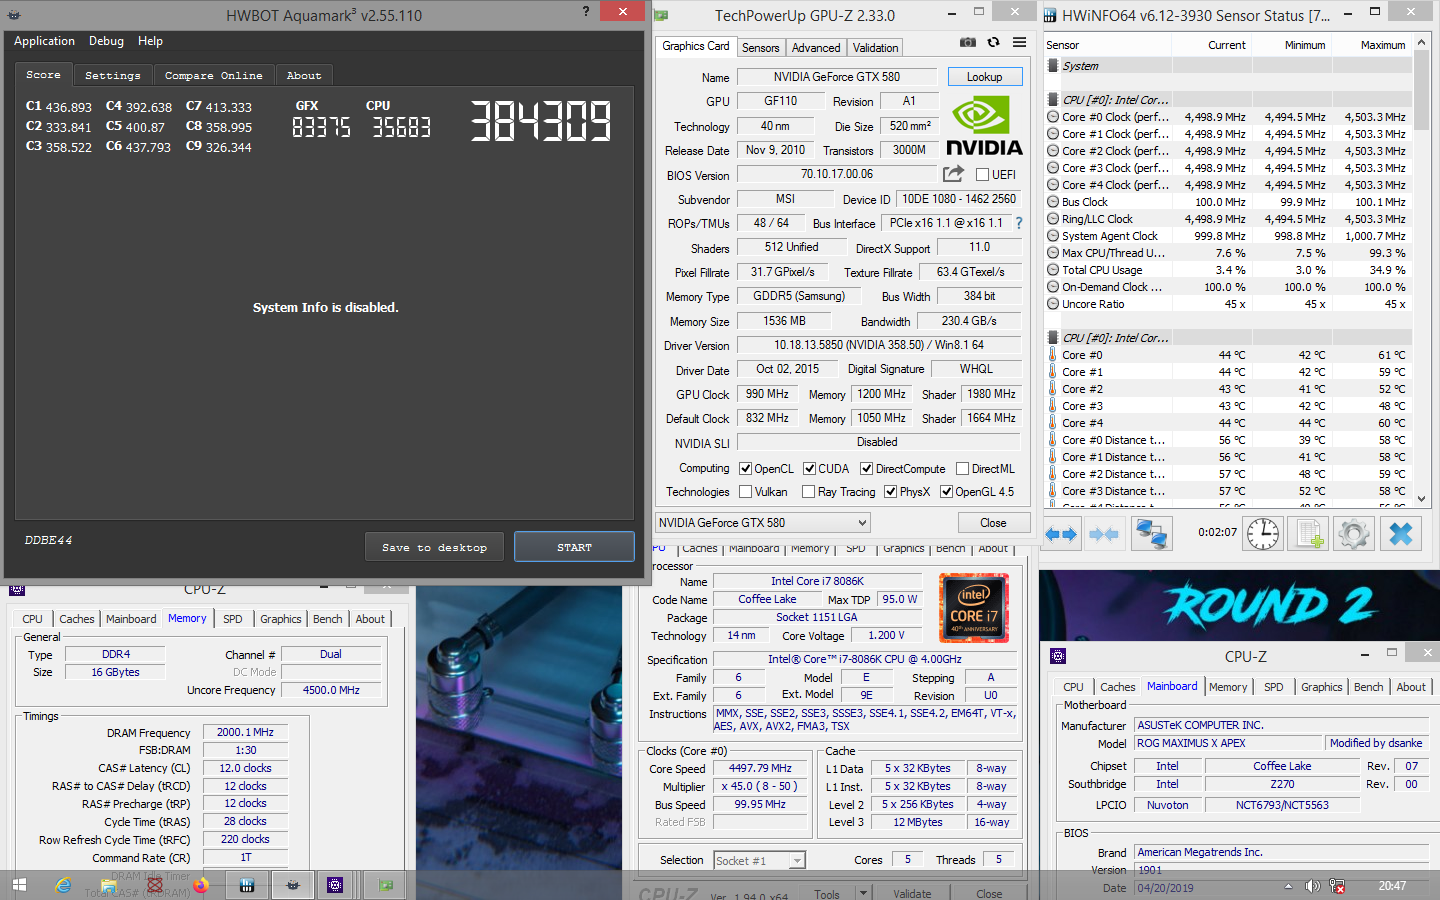Switch to CPU-Z via the purple taskbar icon
Image resolution: width=1440 pixels, height=900 pixels.
coord(336,885)
